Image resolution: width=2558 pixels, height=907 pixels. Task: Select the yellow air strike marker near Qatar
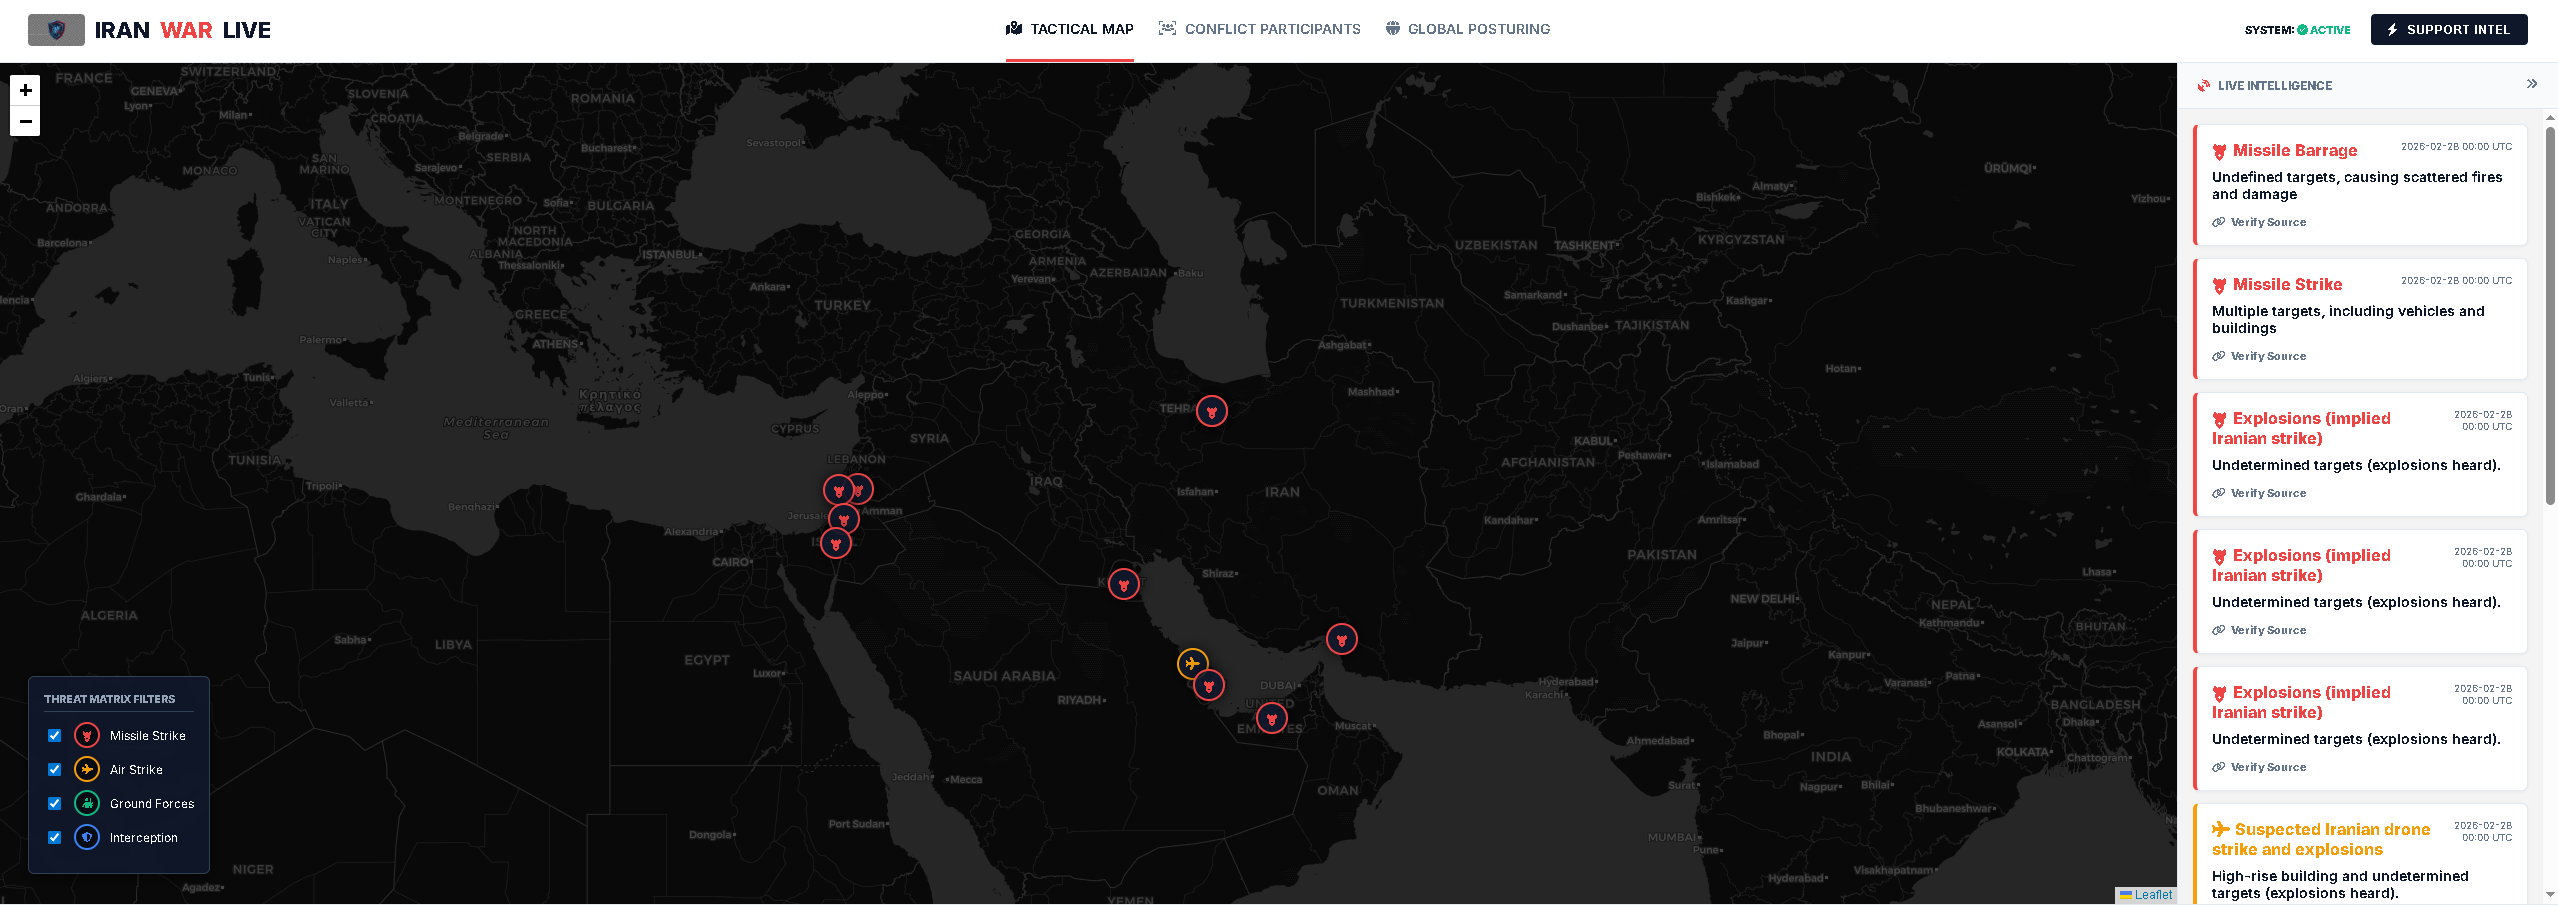point(1193,663)
